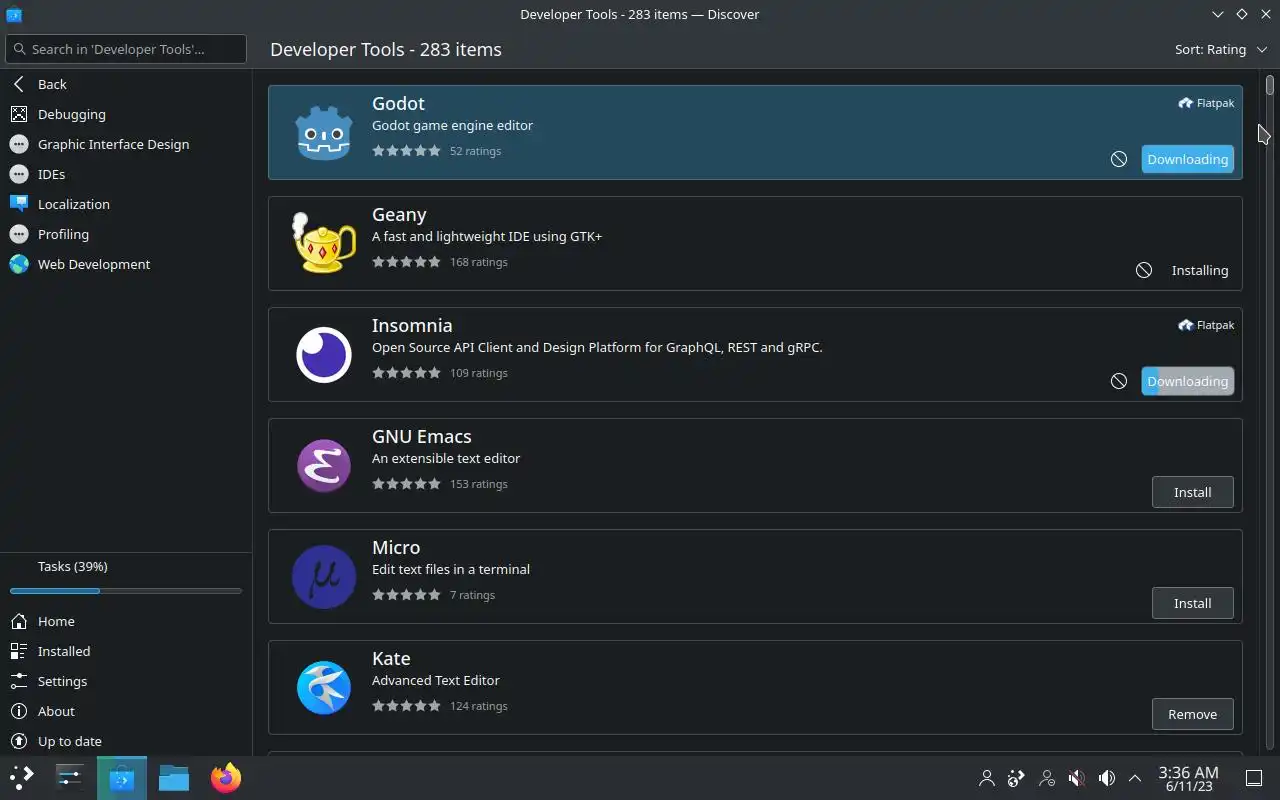Install Micro

pos(1192,603)
